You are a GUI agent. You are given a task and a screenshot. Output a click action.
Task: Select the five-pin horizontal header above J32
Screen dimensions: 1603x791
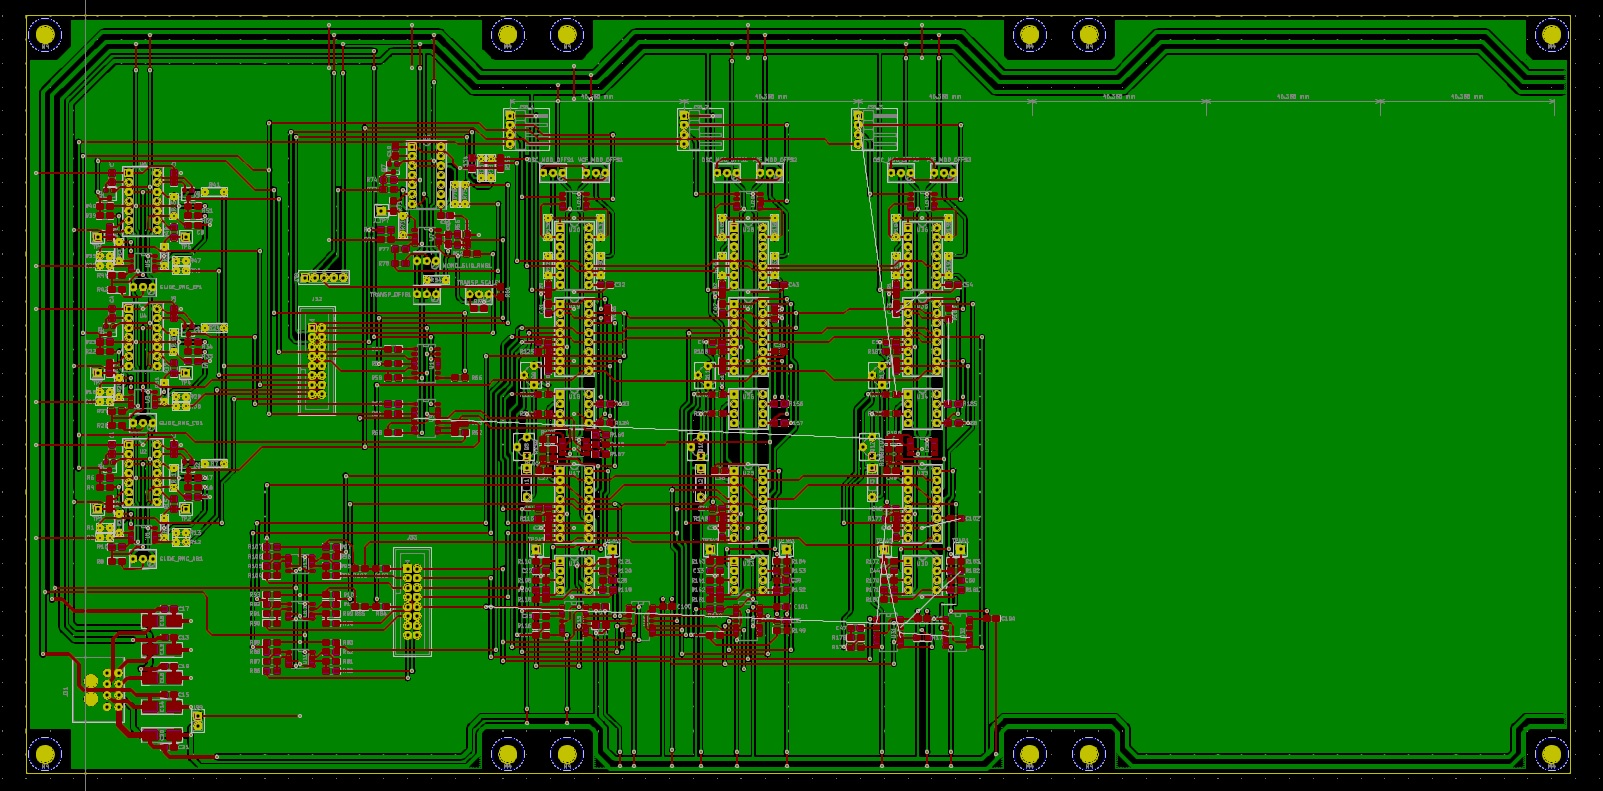coord(324,278)
